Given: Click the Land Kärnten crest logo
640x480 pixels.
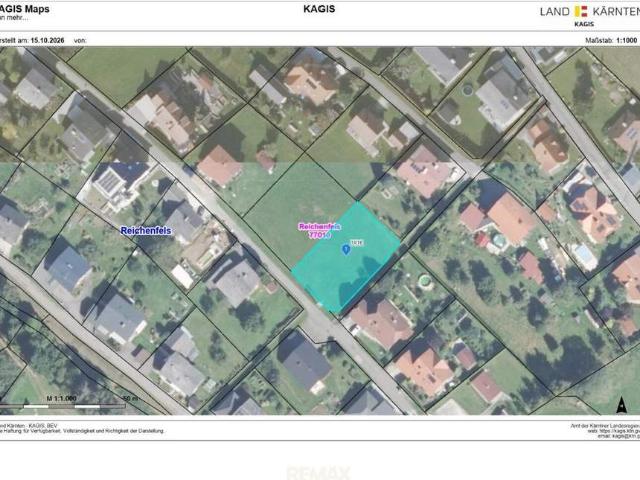Looking at the screenshot, I should point(581,11).
